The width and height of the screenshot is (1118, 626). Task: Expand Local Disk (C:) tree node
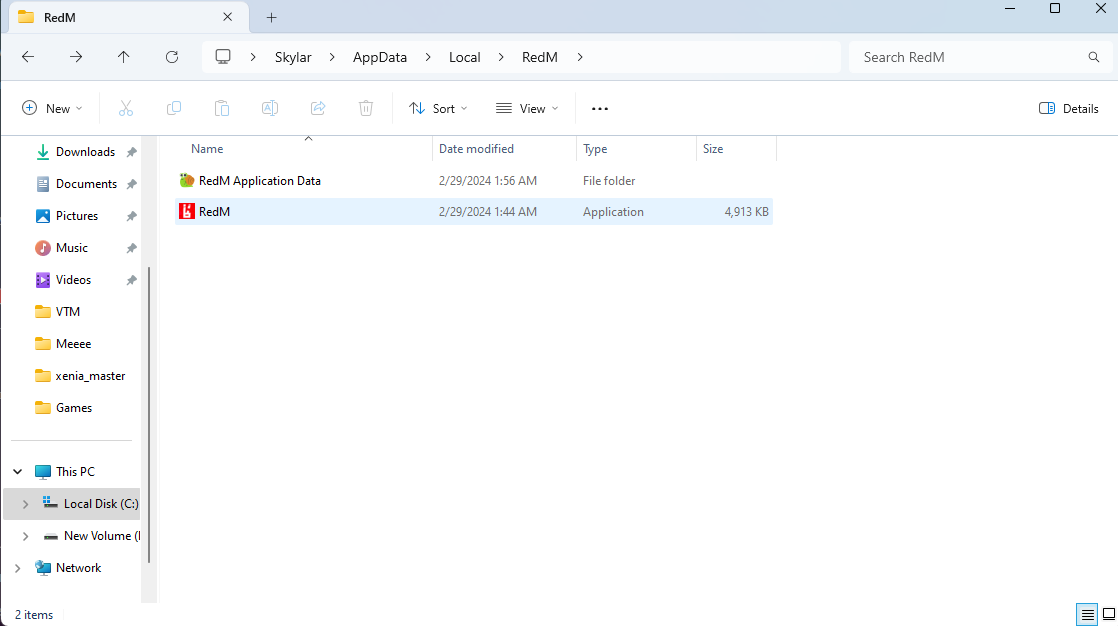[25, 504]
